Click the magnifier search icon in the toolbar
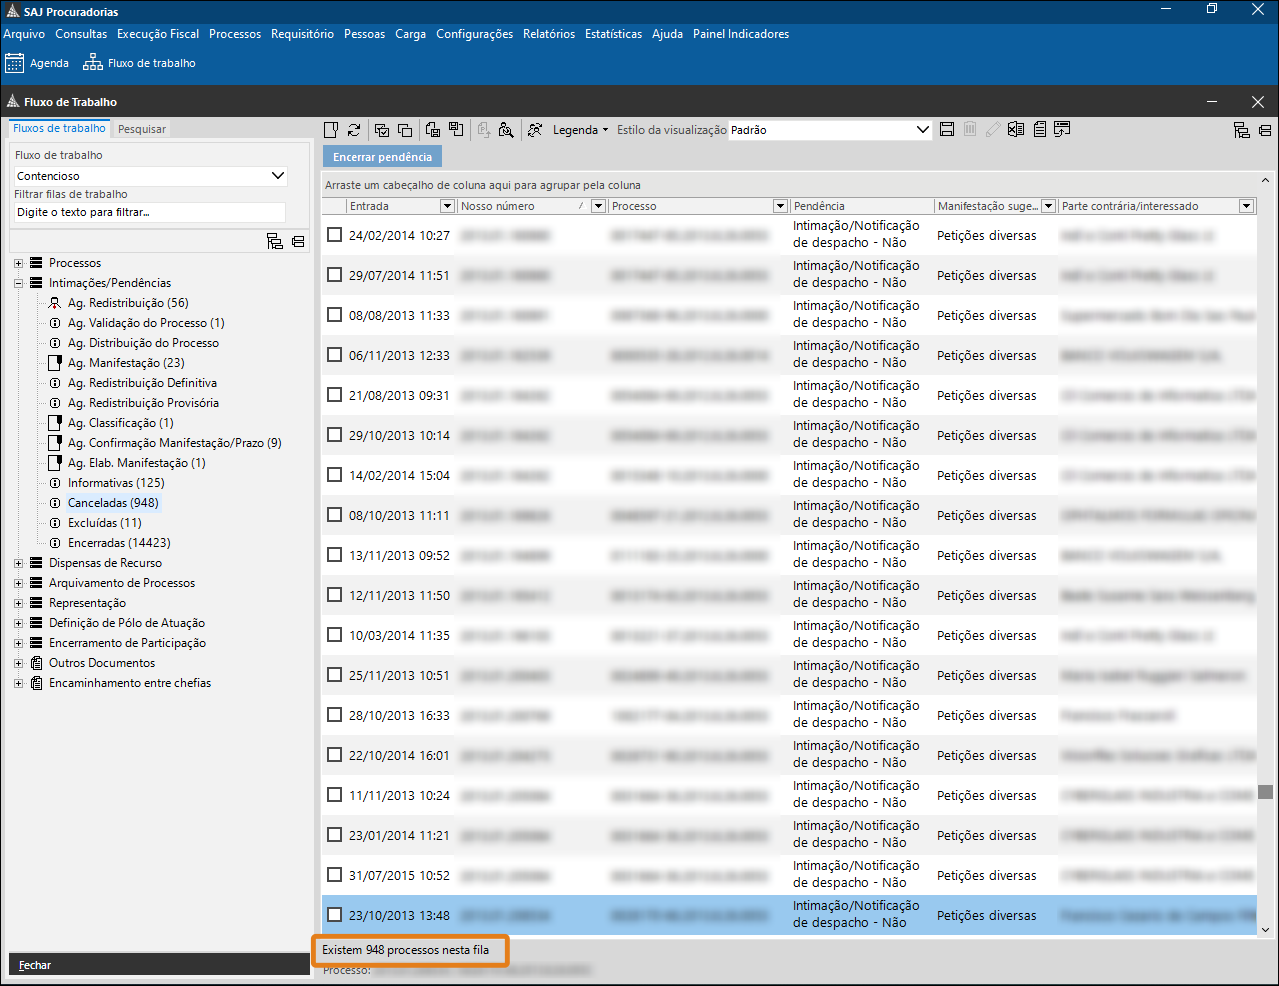Image resolution: width=1279 pixels, height=986 pixels. point(506,130)
